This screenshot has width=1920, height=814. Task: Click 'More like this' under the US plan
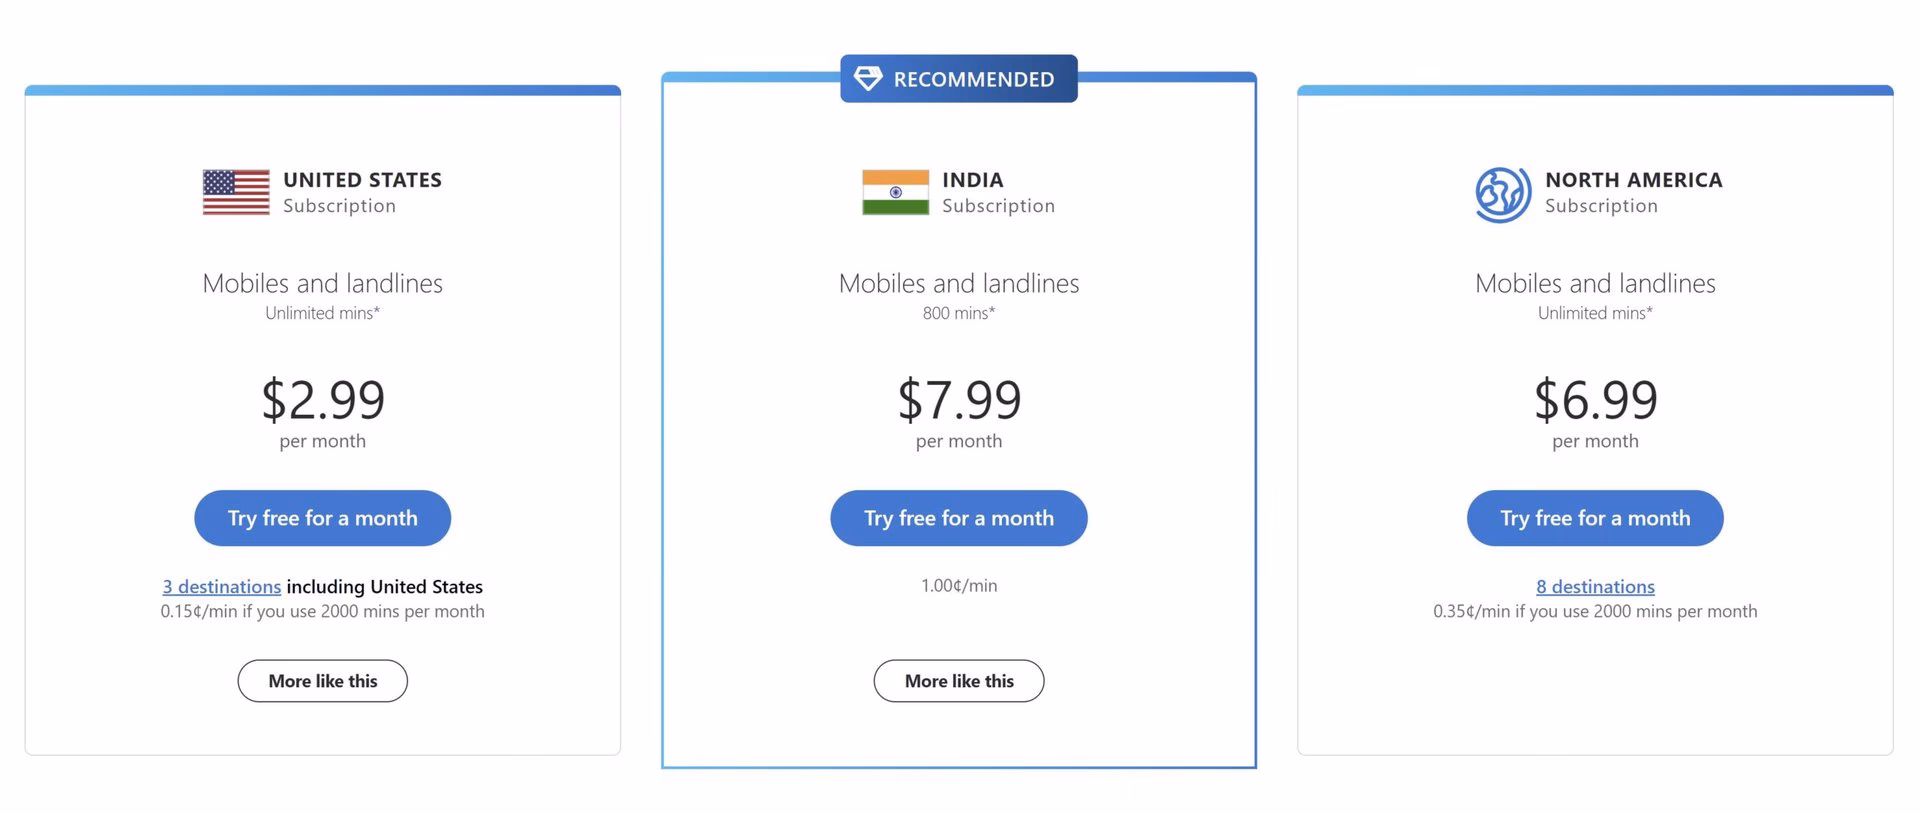[x=322, y=681]
